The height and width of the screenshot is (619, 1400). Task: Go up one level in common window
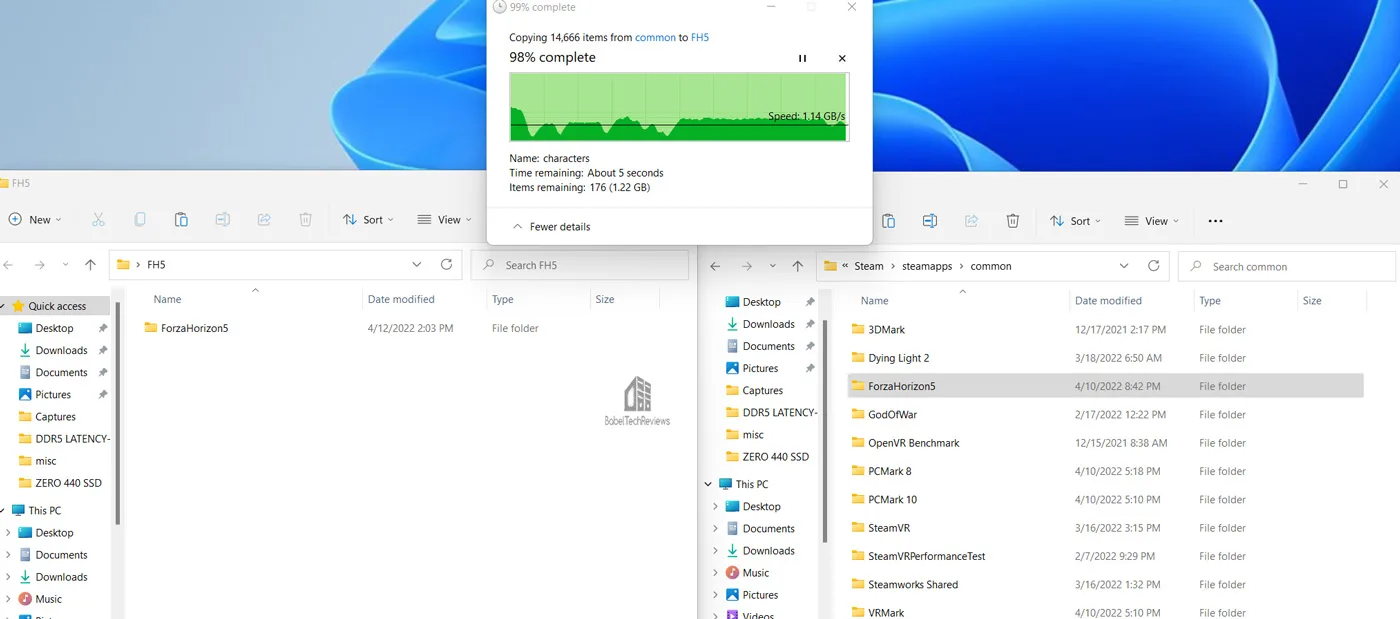[797, 266]
